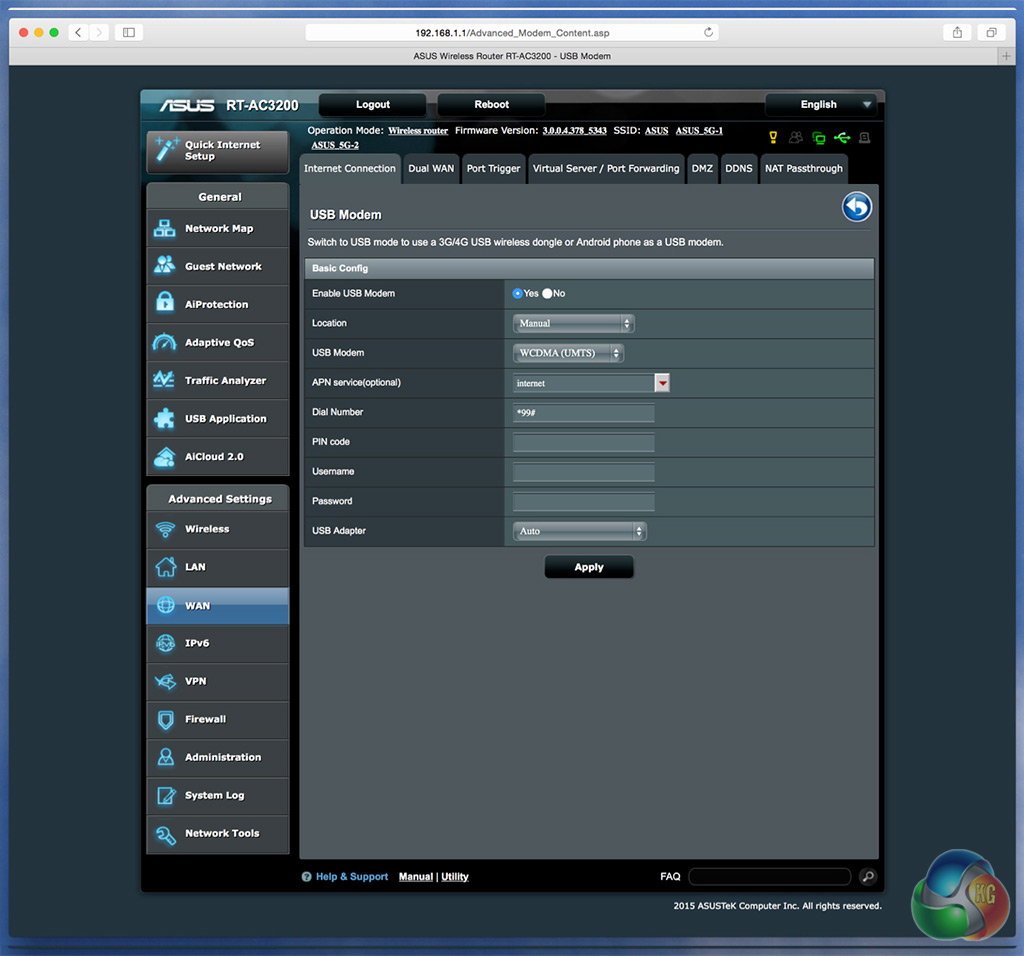Click the Safari share icon
Screen dimensions: 1024x956
(957, 32)
